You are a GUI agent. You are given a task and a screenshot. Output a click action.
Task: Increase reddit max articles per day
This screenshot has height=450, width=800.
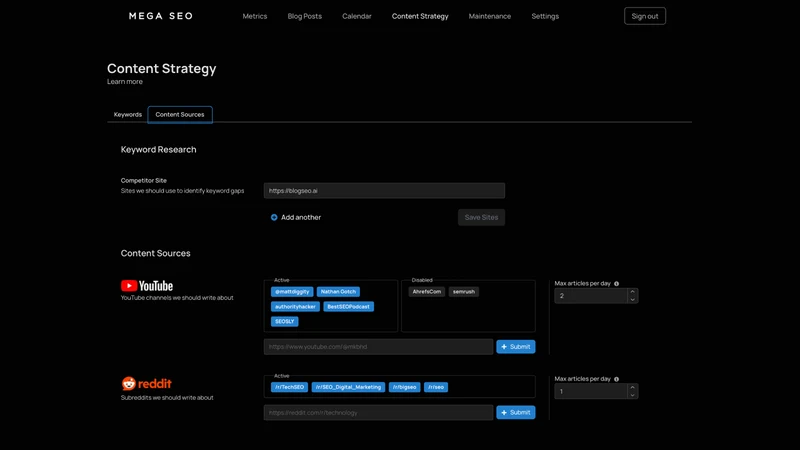pos(633,387)
